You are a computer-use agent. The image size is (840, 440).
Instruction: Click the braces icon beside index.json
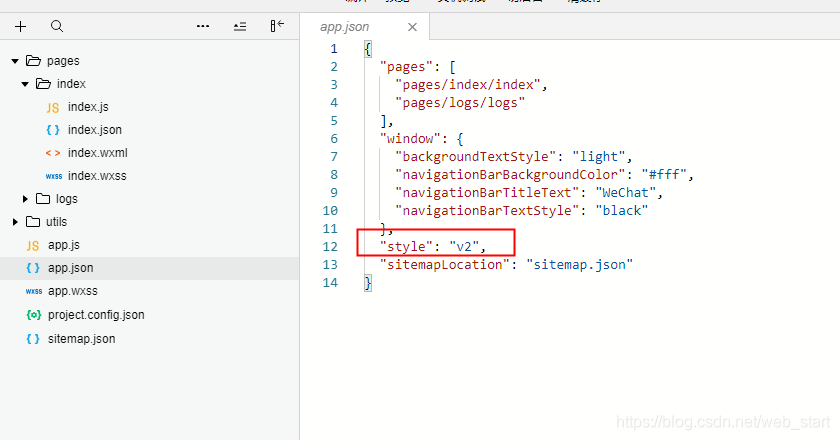[52, 130]
